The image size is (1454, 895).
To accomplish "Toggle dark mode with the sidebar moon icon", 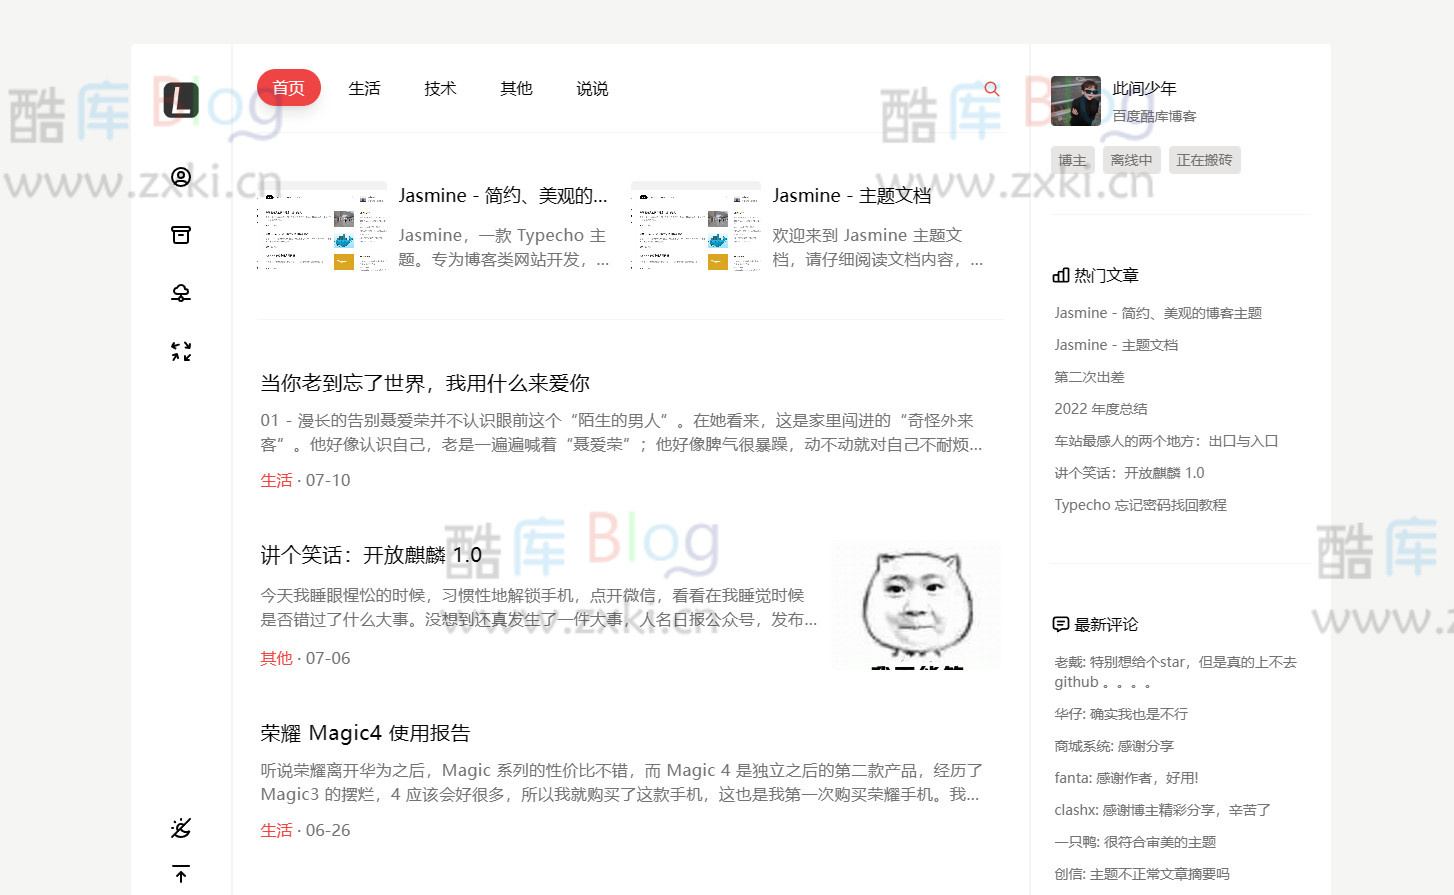I will (180, 828).
